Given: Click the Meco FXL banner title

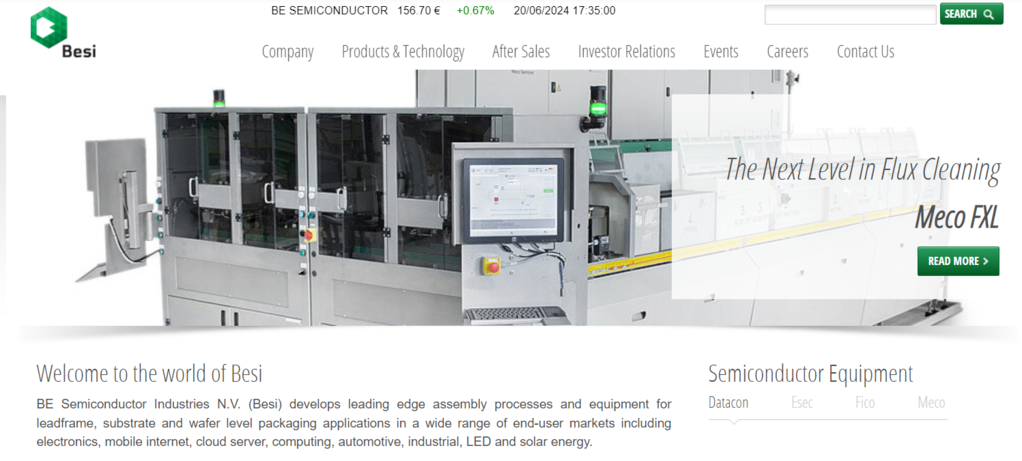Looking at the screenshot, I should [956, 218].
